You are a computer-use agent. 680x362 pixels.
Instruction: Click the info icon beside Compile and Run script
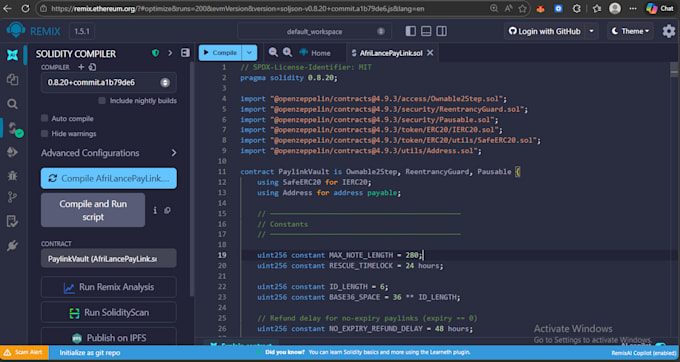point(155,210)
